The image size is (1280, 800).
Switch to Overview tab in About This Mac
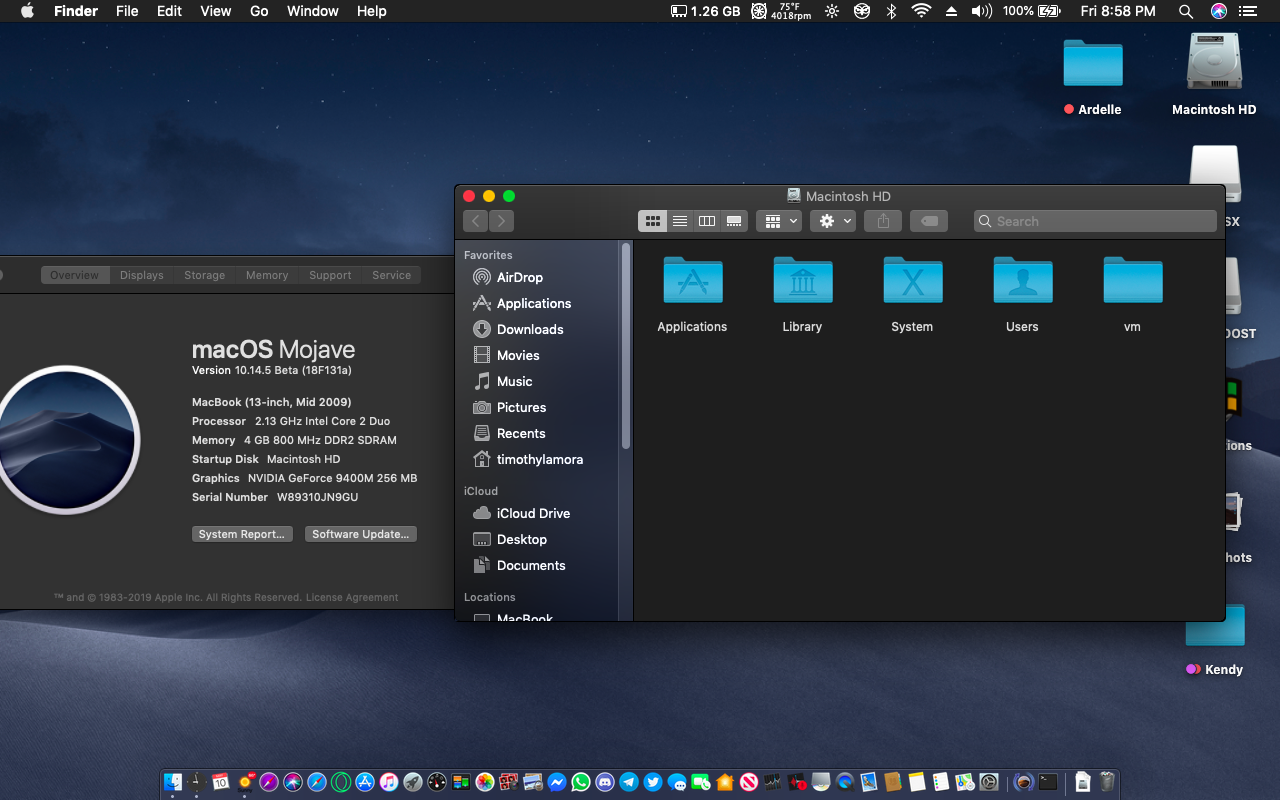tap(75, 275)
